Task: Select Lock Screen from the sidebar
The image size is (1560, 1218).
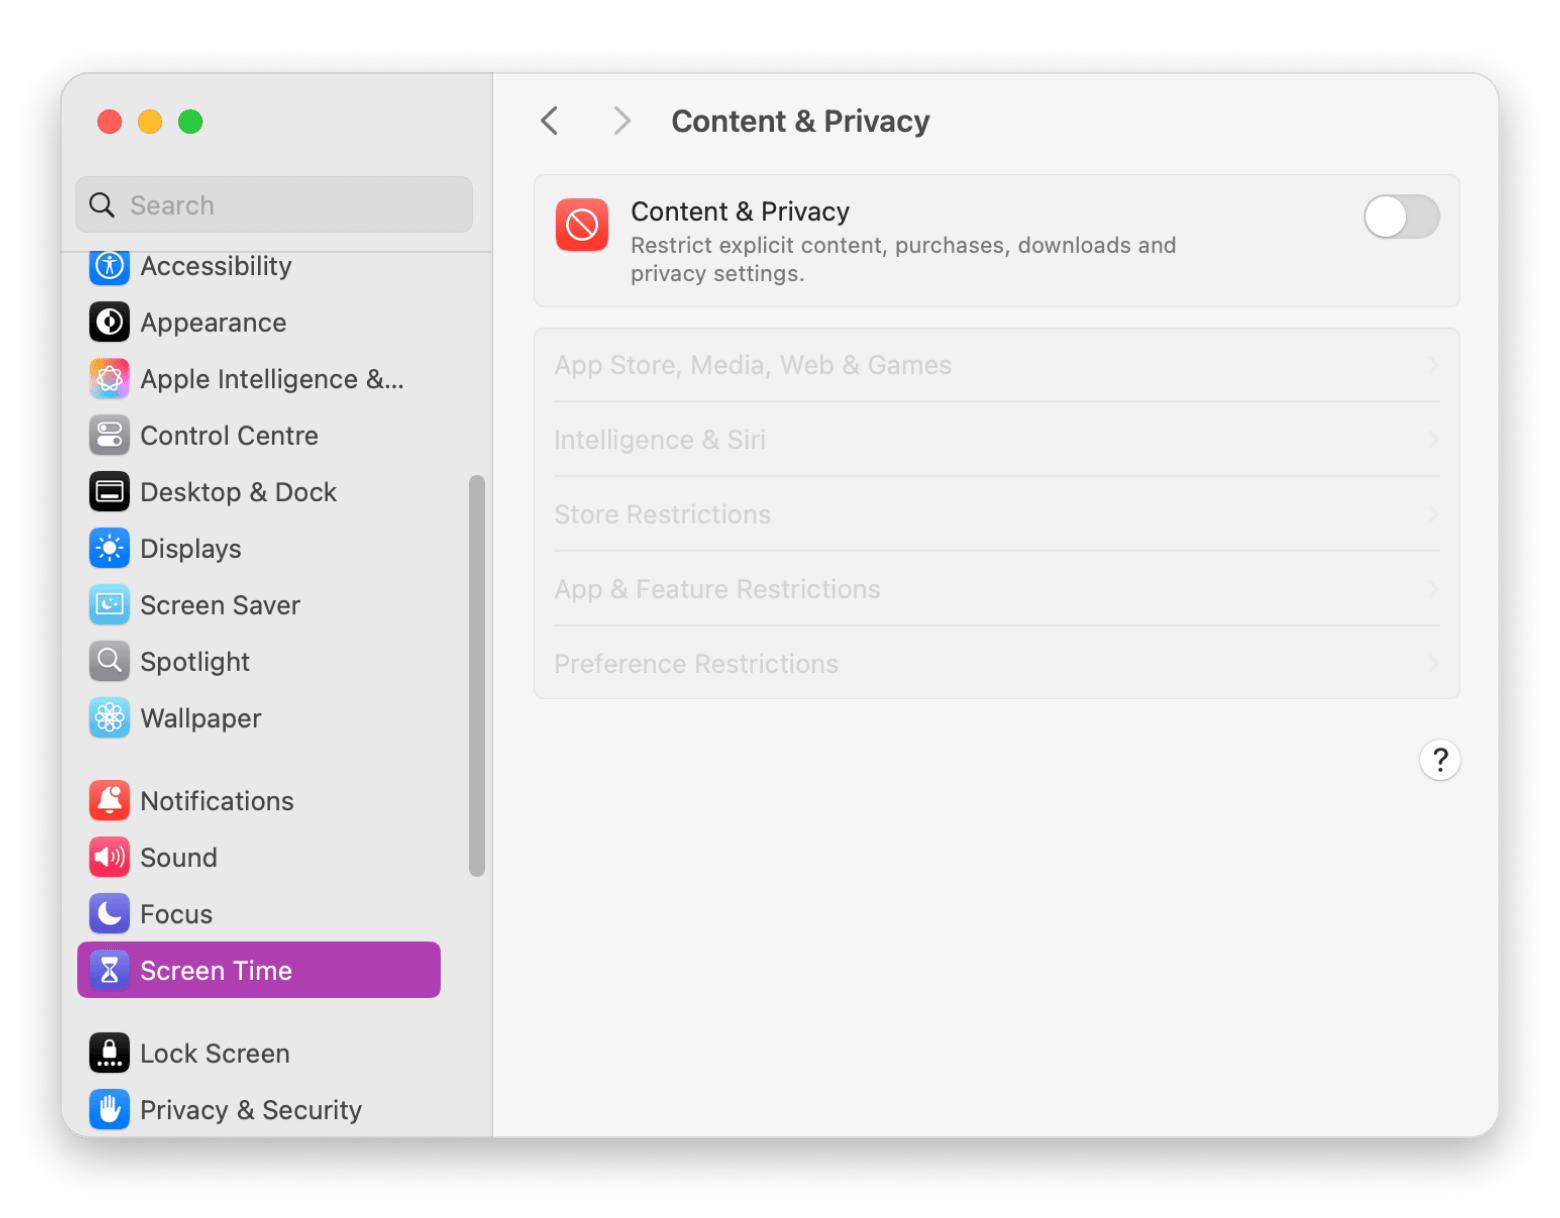Action: click(x=214, y=1054)
